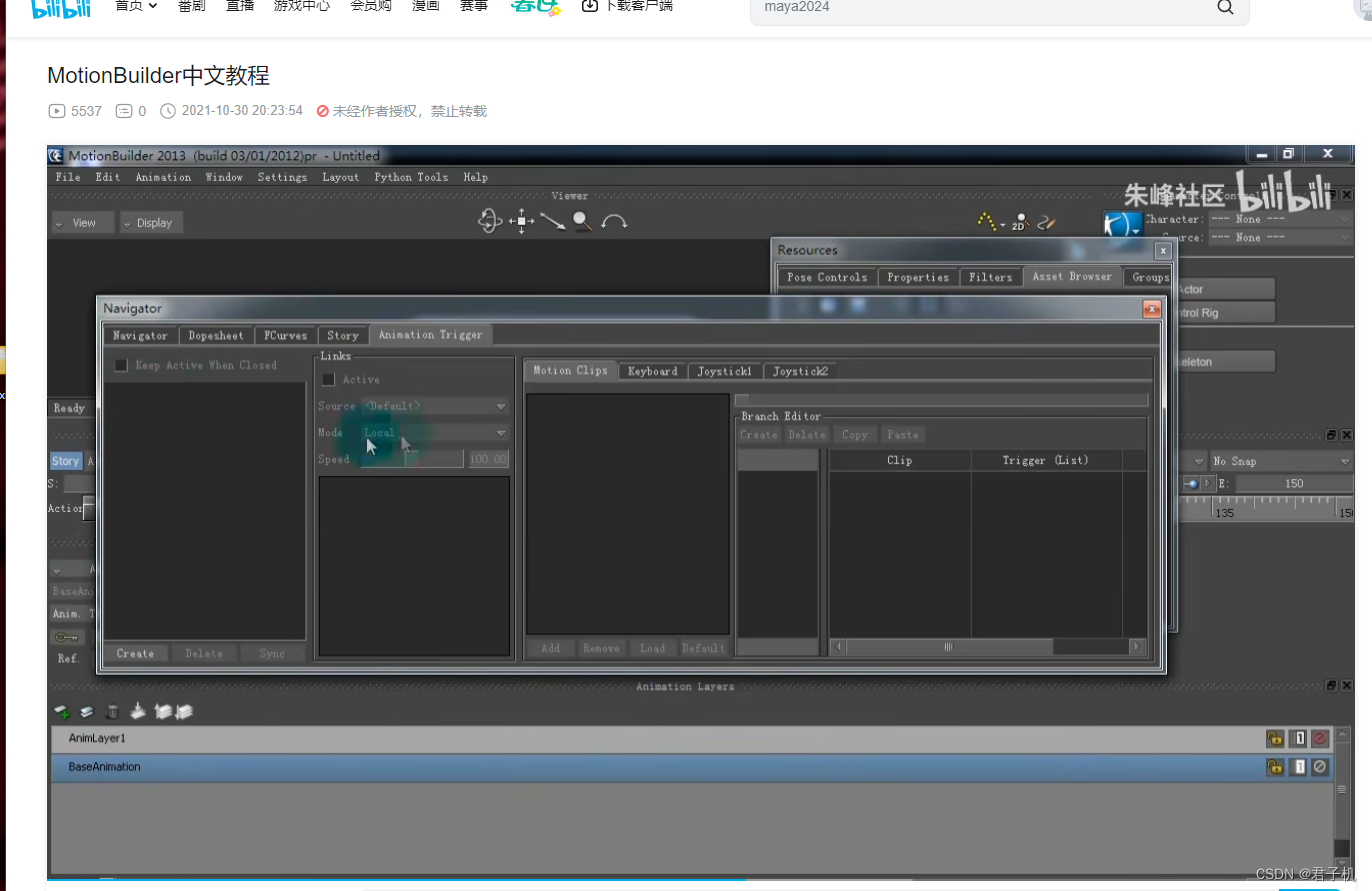Check Keep Active When Closed
The height and width of the screenshot is (891, 1372).
point(121,365)
